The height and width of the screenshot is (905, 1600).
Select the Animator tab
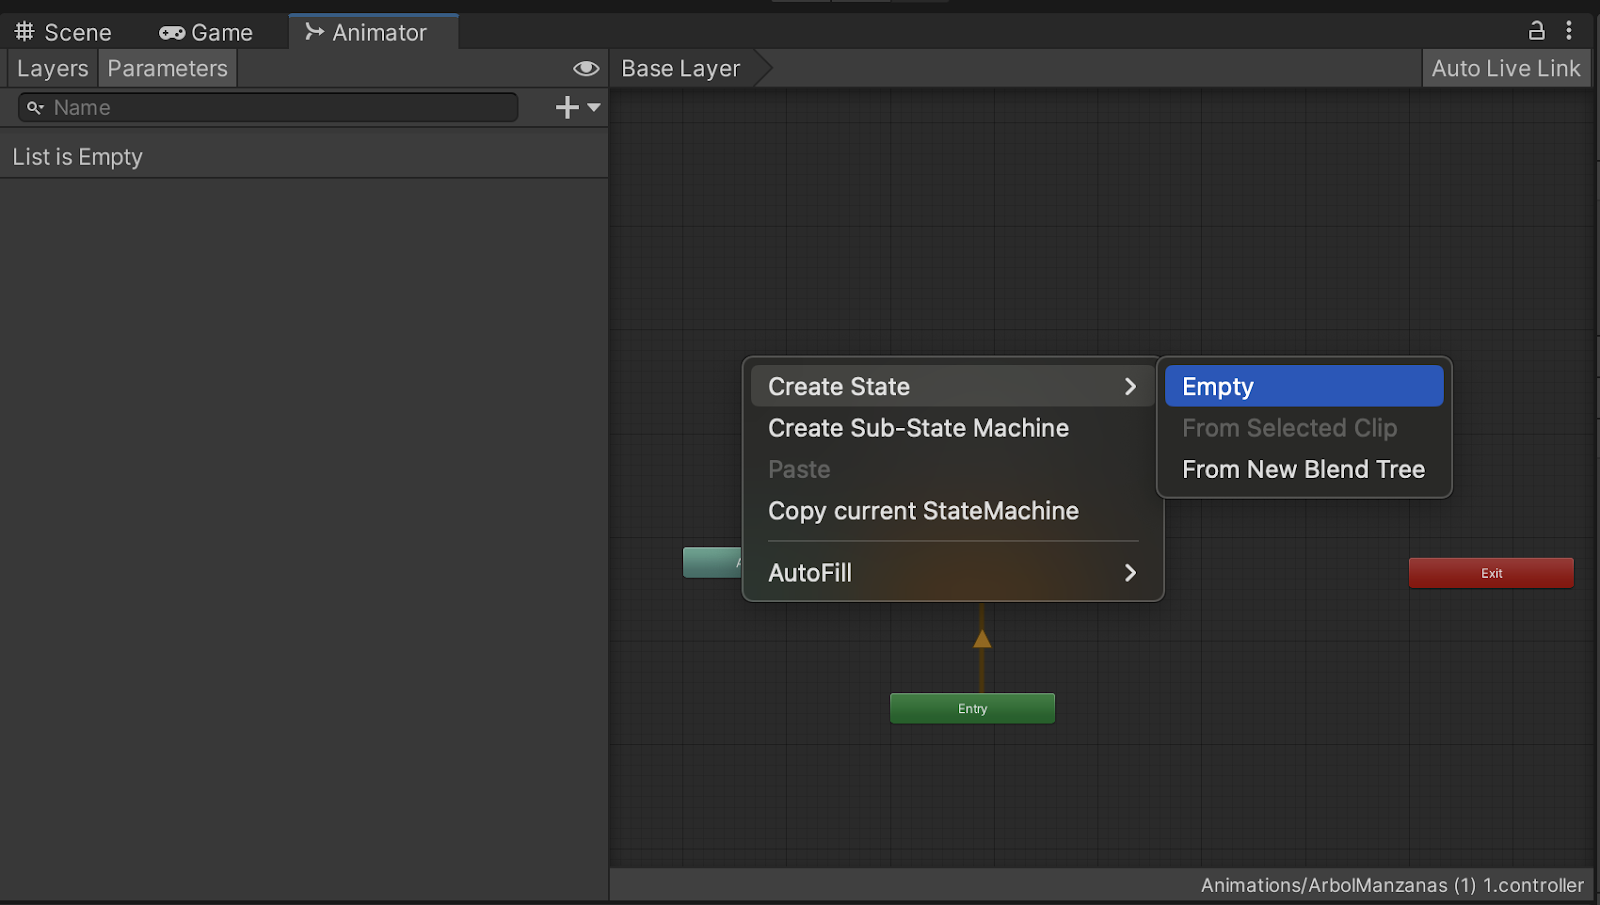click(x=366, y=33)
